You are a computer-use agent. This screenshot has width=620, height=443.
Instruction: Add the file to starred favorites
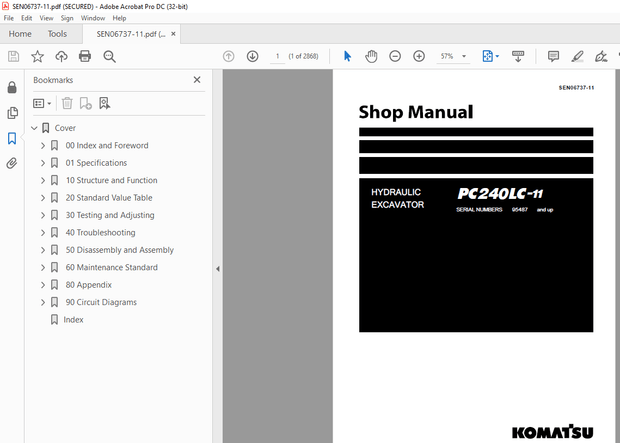(38, 57)
